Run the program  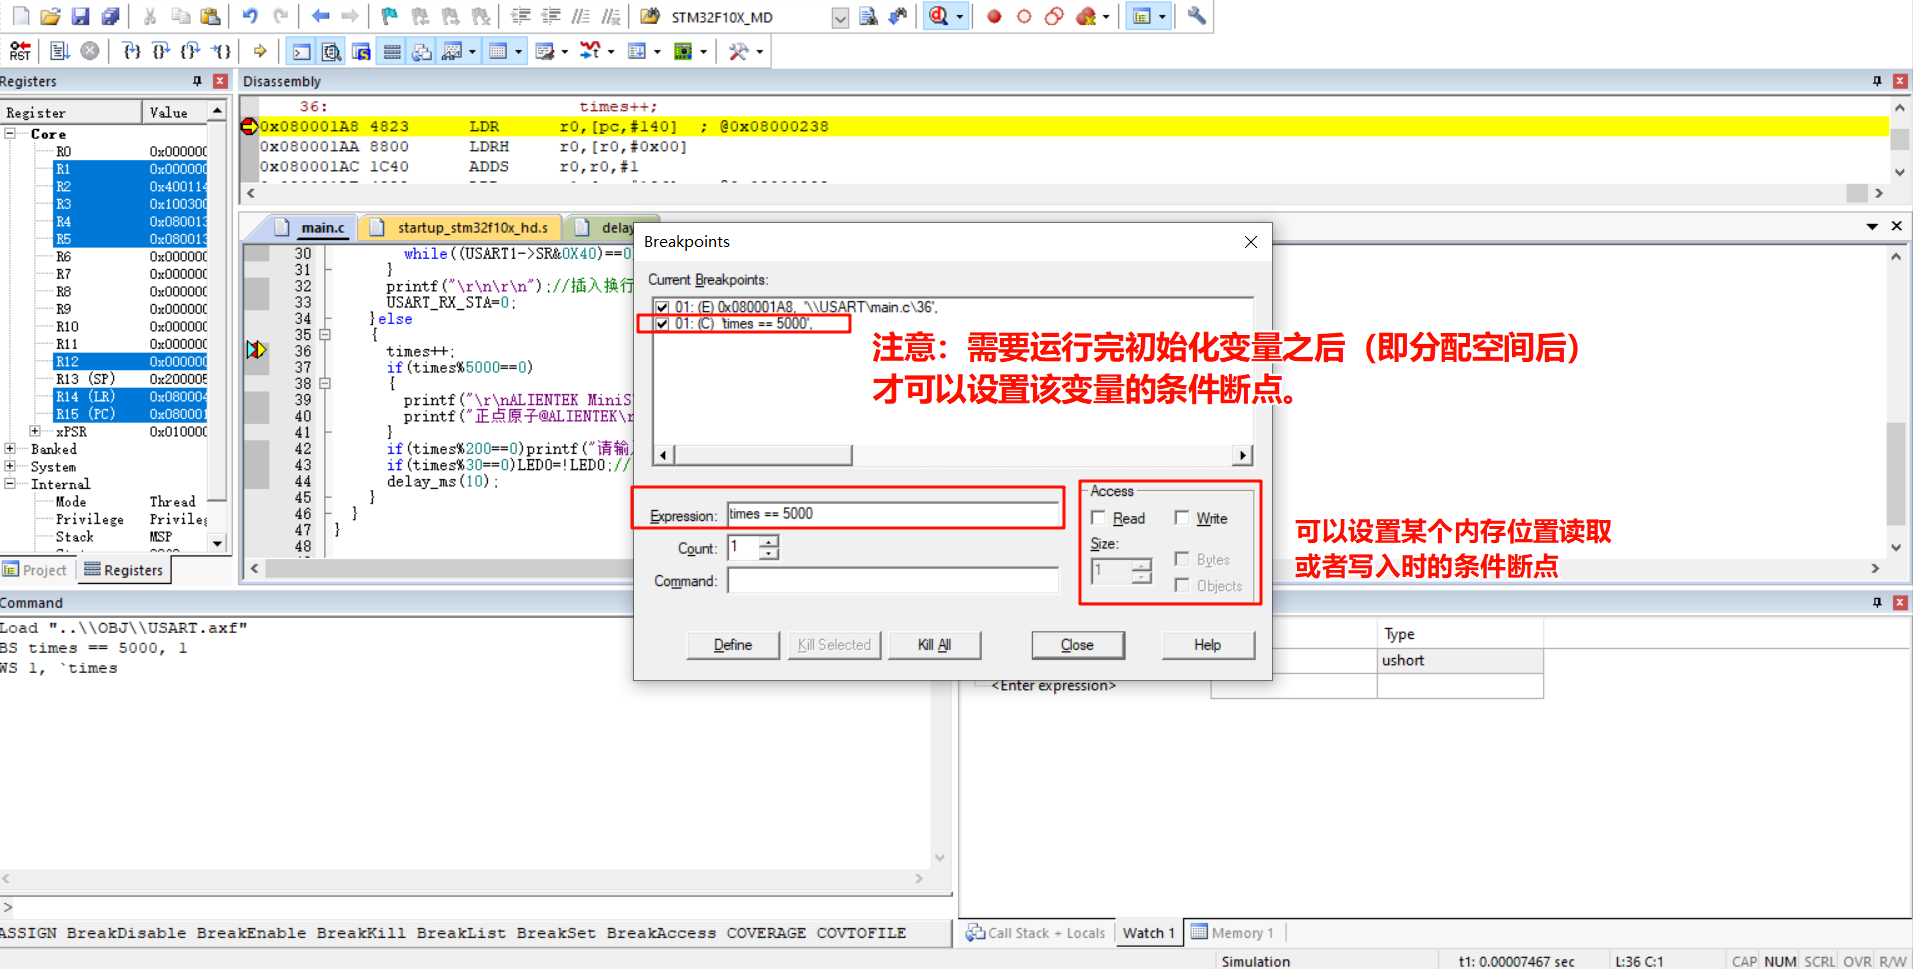(x=60, y=51)
